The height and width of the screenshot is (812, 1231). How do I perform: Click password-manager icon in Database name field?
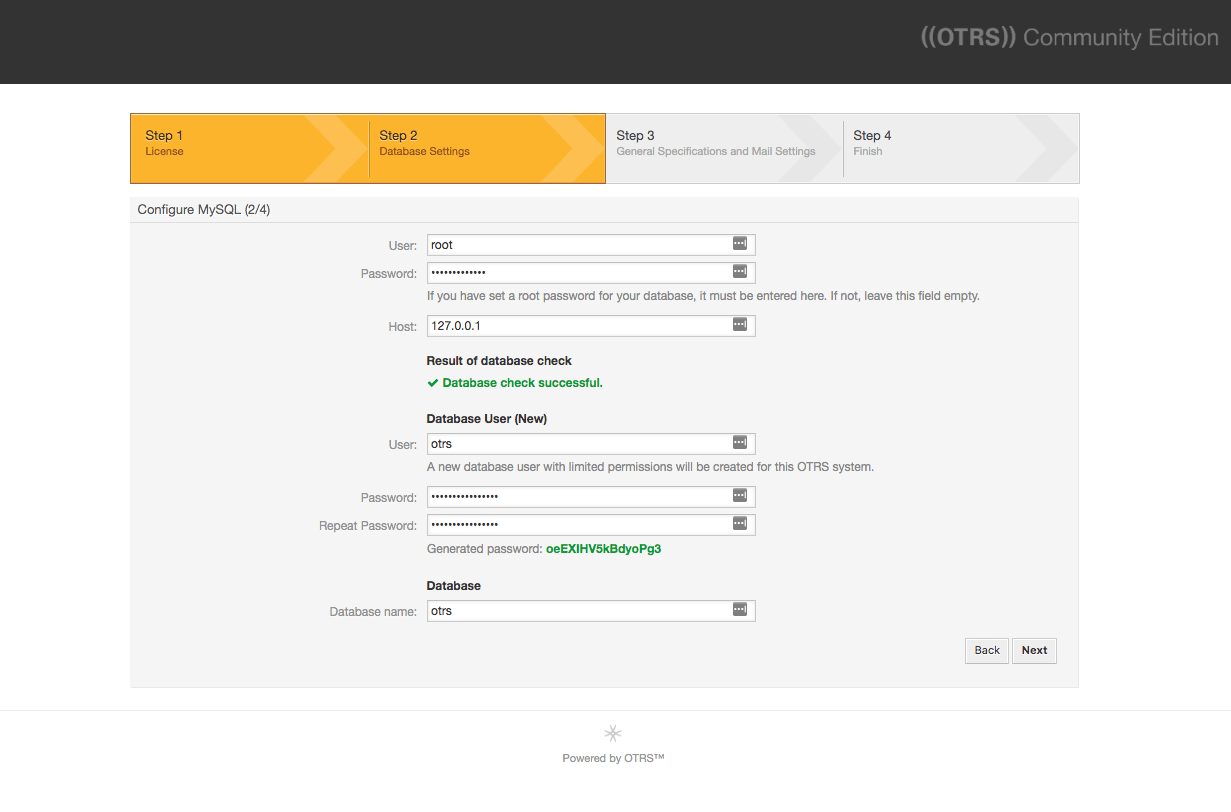point(740,609)
